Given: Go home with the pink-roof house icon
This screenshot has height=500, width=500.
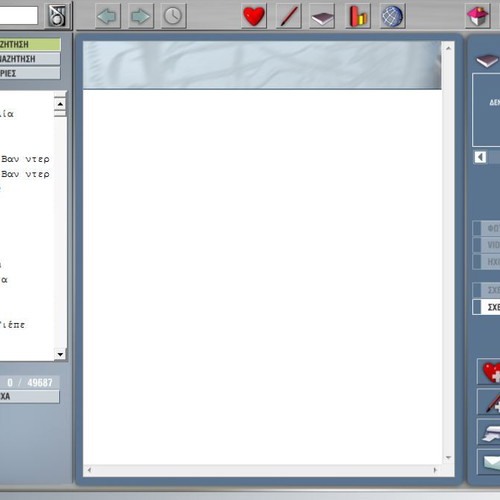Looking at the screenshot, I should click(x=478, y=16).
